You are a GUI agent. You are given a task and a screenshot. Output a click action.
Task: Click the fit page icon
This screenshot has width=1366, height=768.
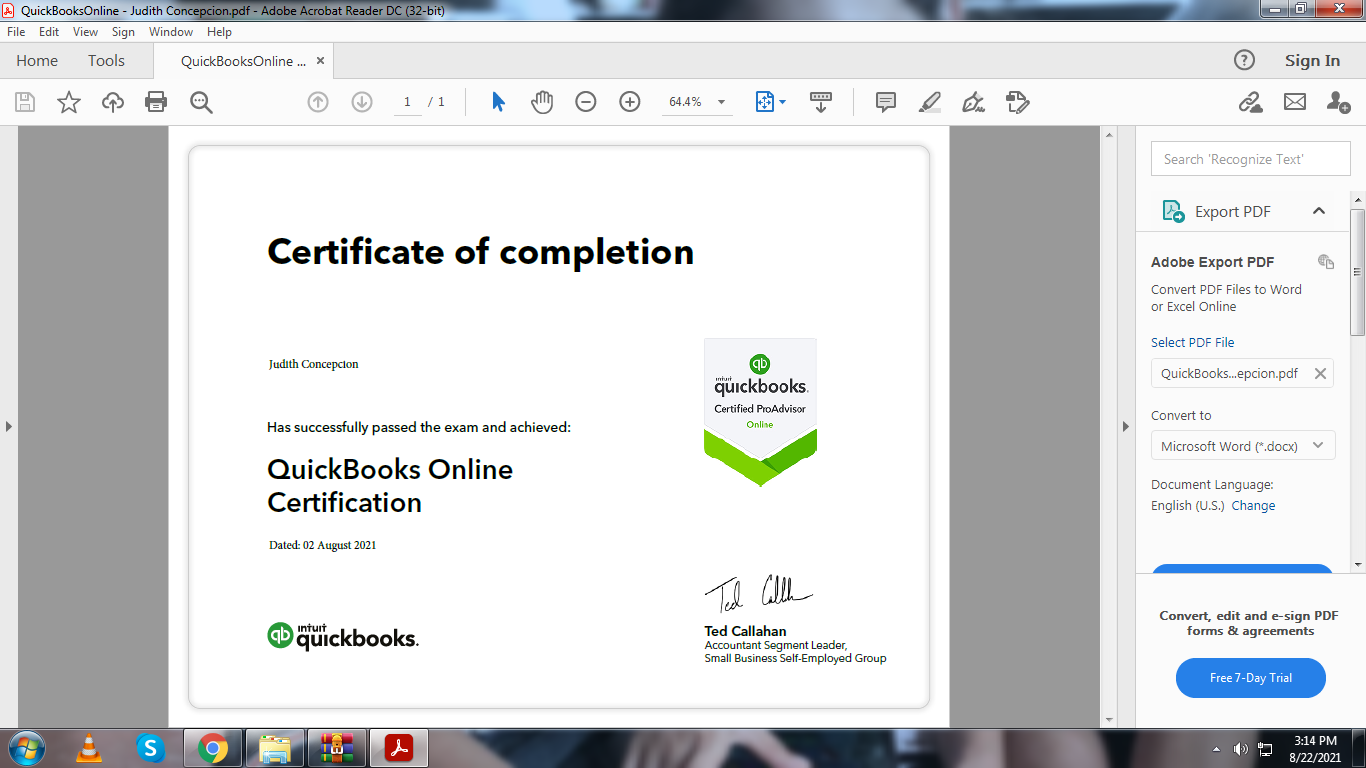tap(765, 102)
